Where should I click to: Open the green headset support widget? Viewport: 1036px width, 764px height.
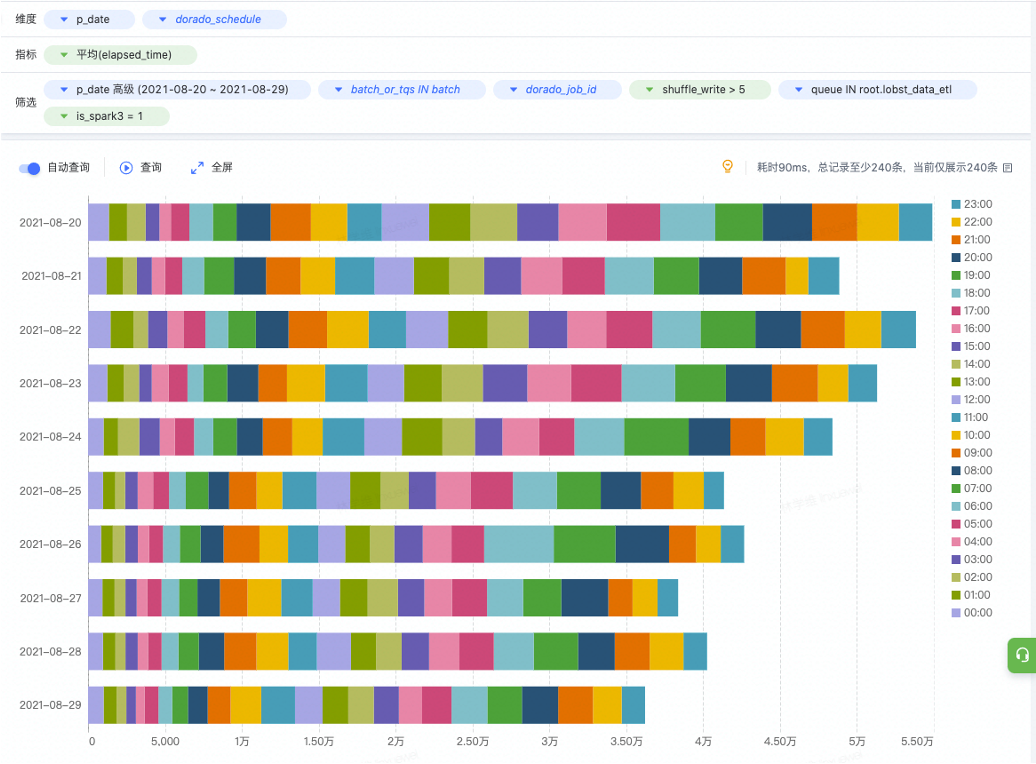1021,655
